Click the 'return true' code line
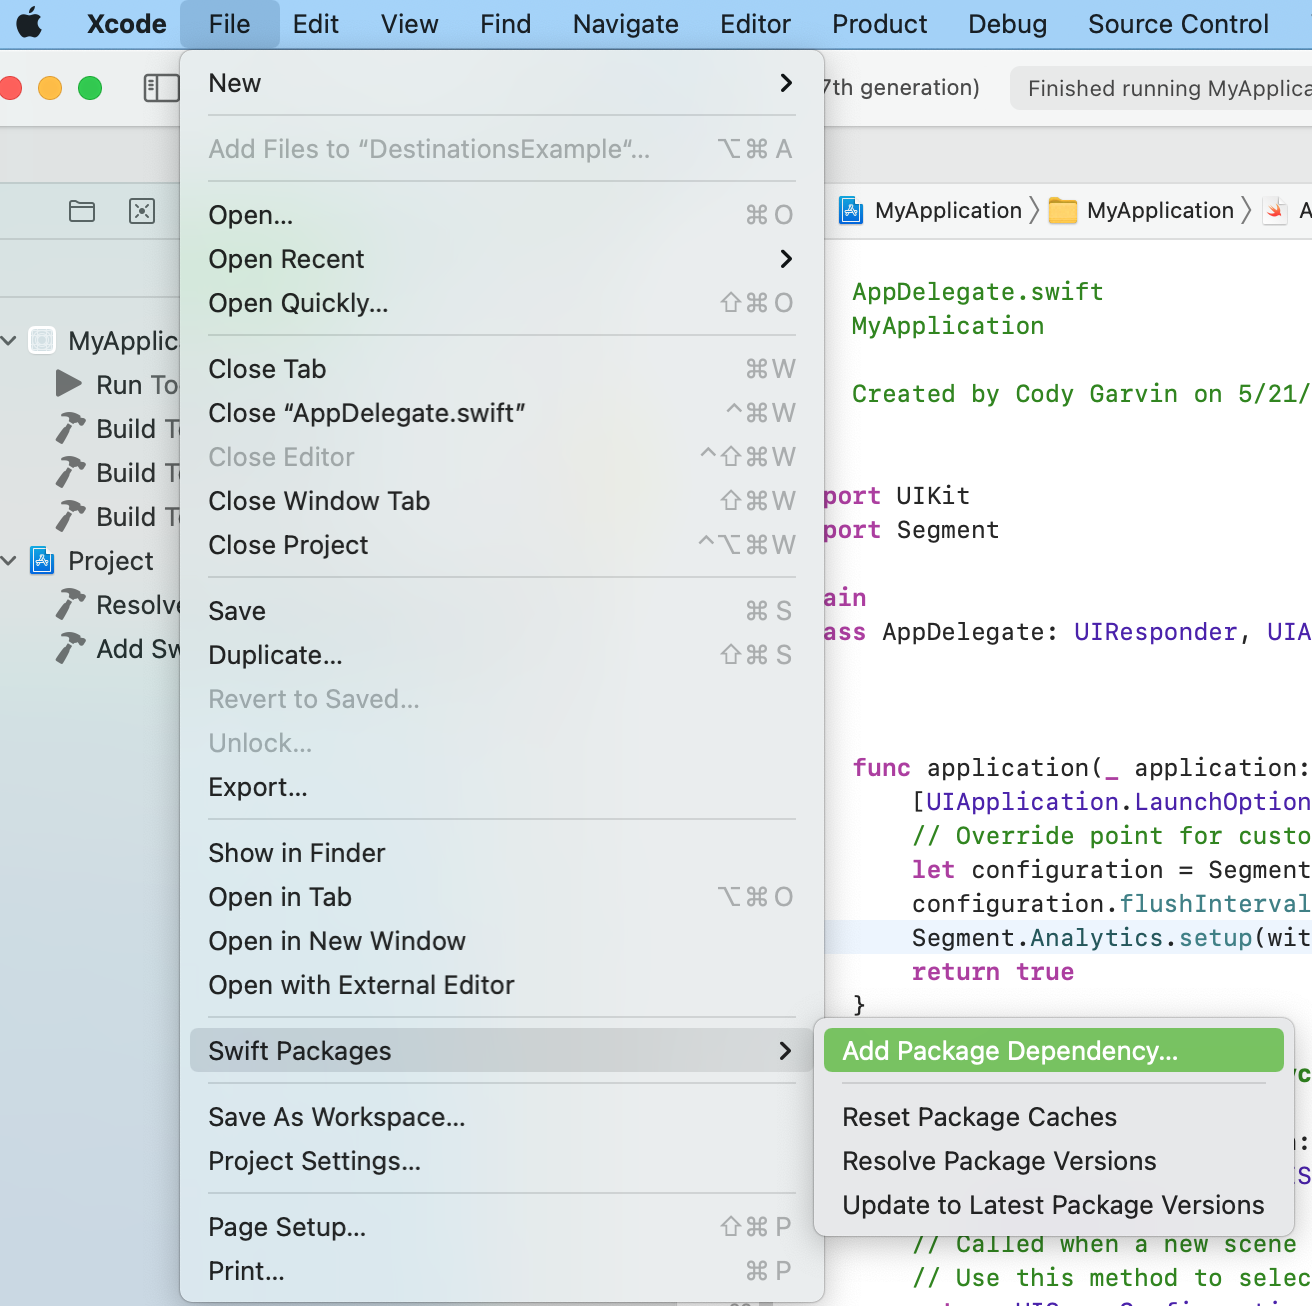Screen dimensions: 1312x1306 click(x=993, y=972)
